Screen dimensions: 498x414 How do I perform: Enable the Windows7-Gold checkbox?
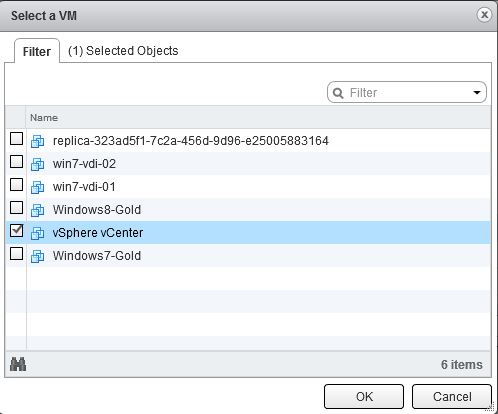16,254
